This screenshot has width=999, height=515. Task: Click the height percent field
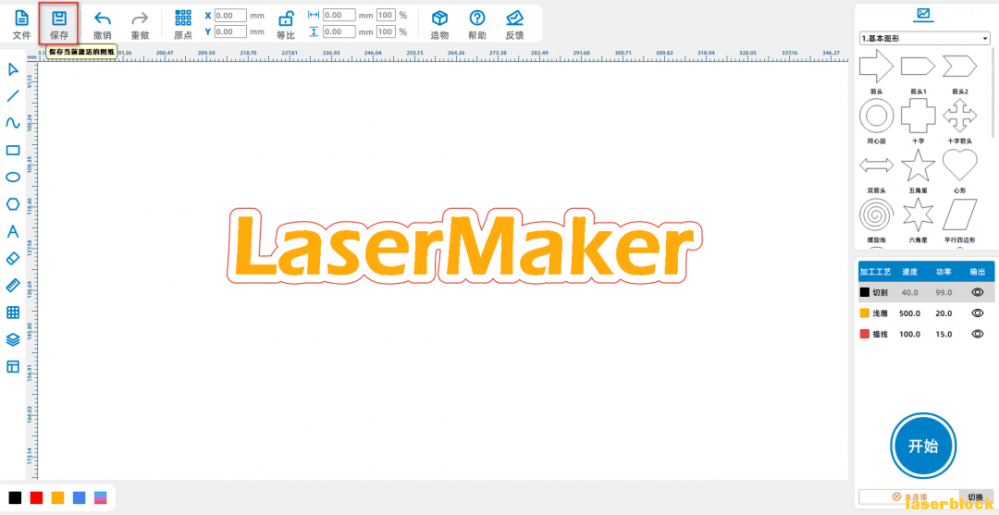[x=386, y=31]
